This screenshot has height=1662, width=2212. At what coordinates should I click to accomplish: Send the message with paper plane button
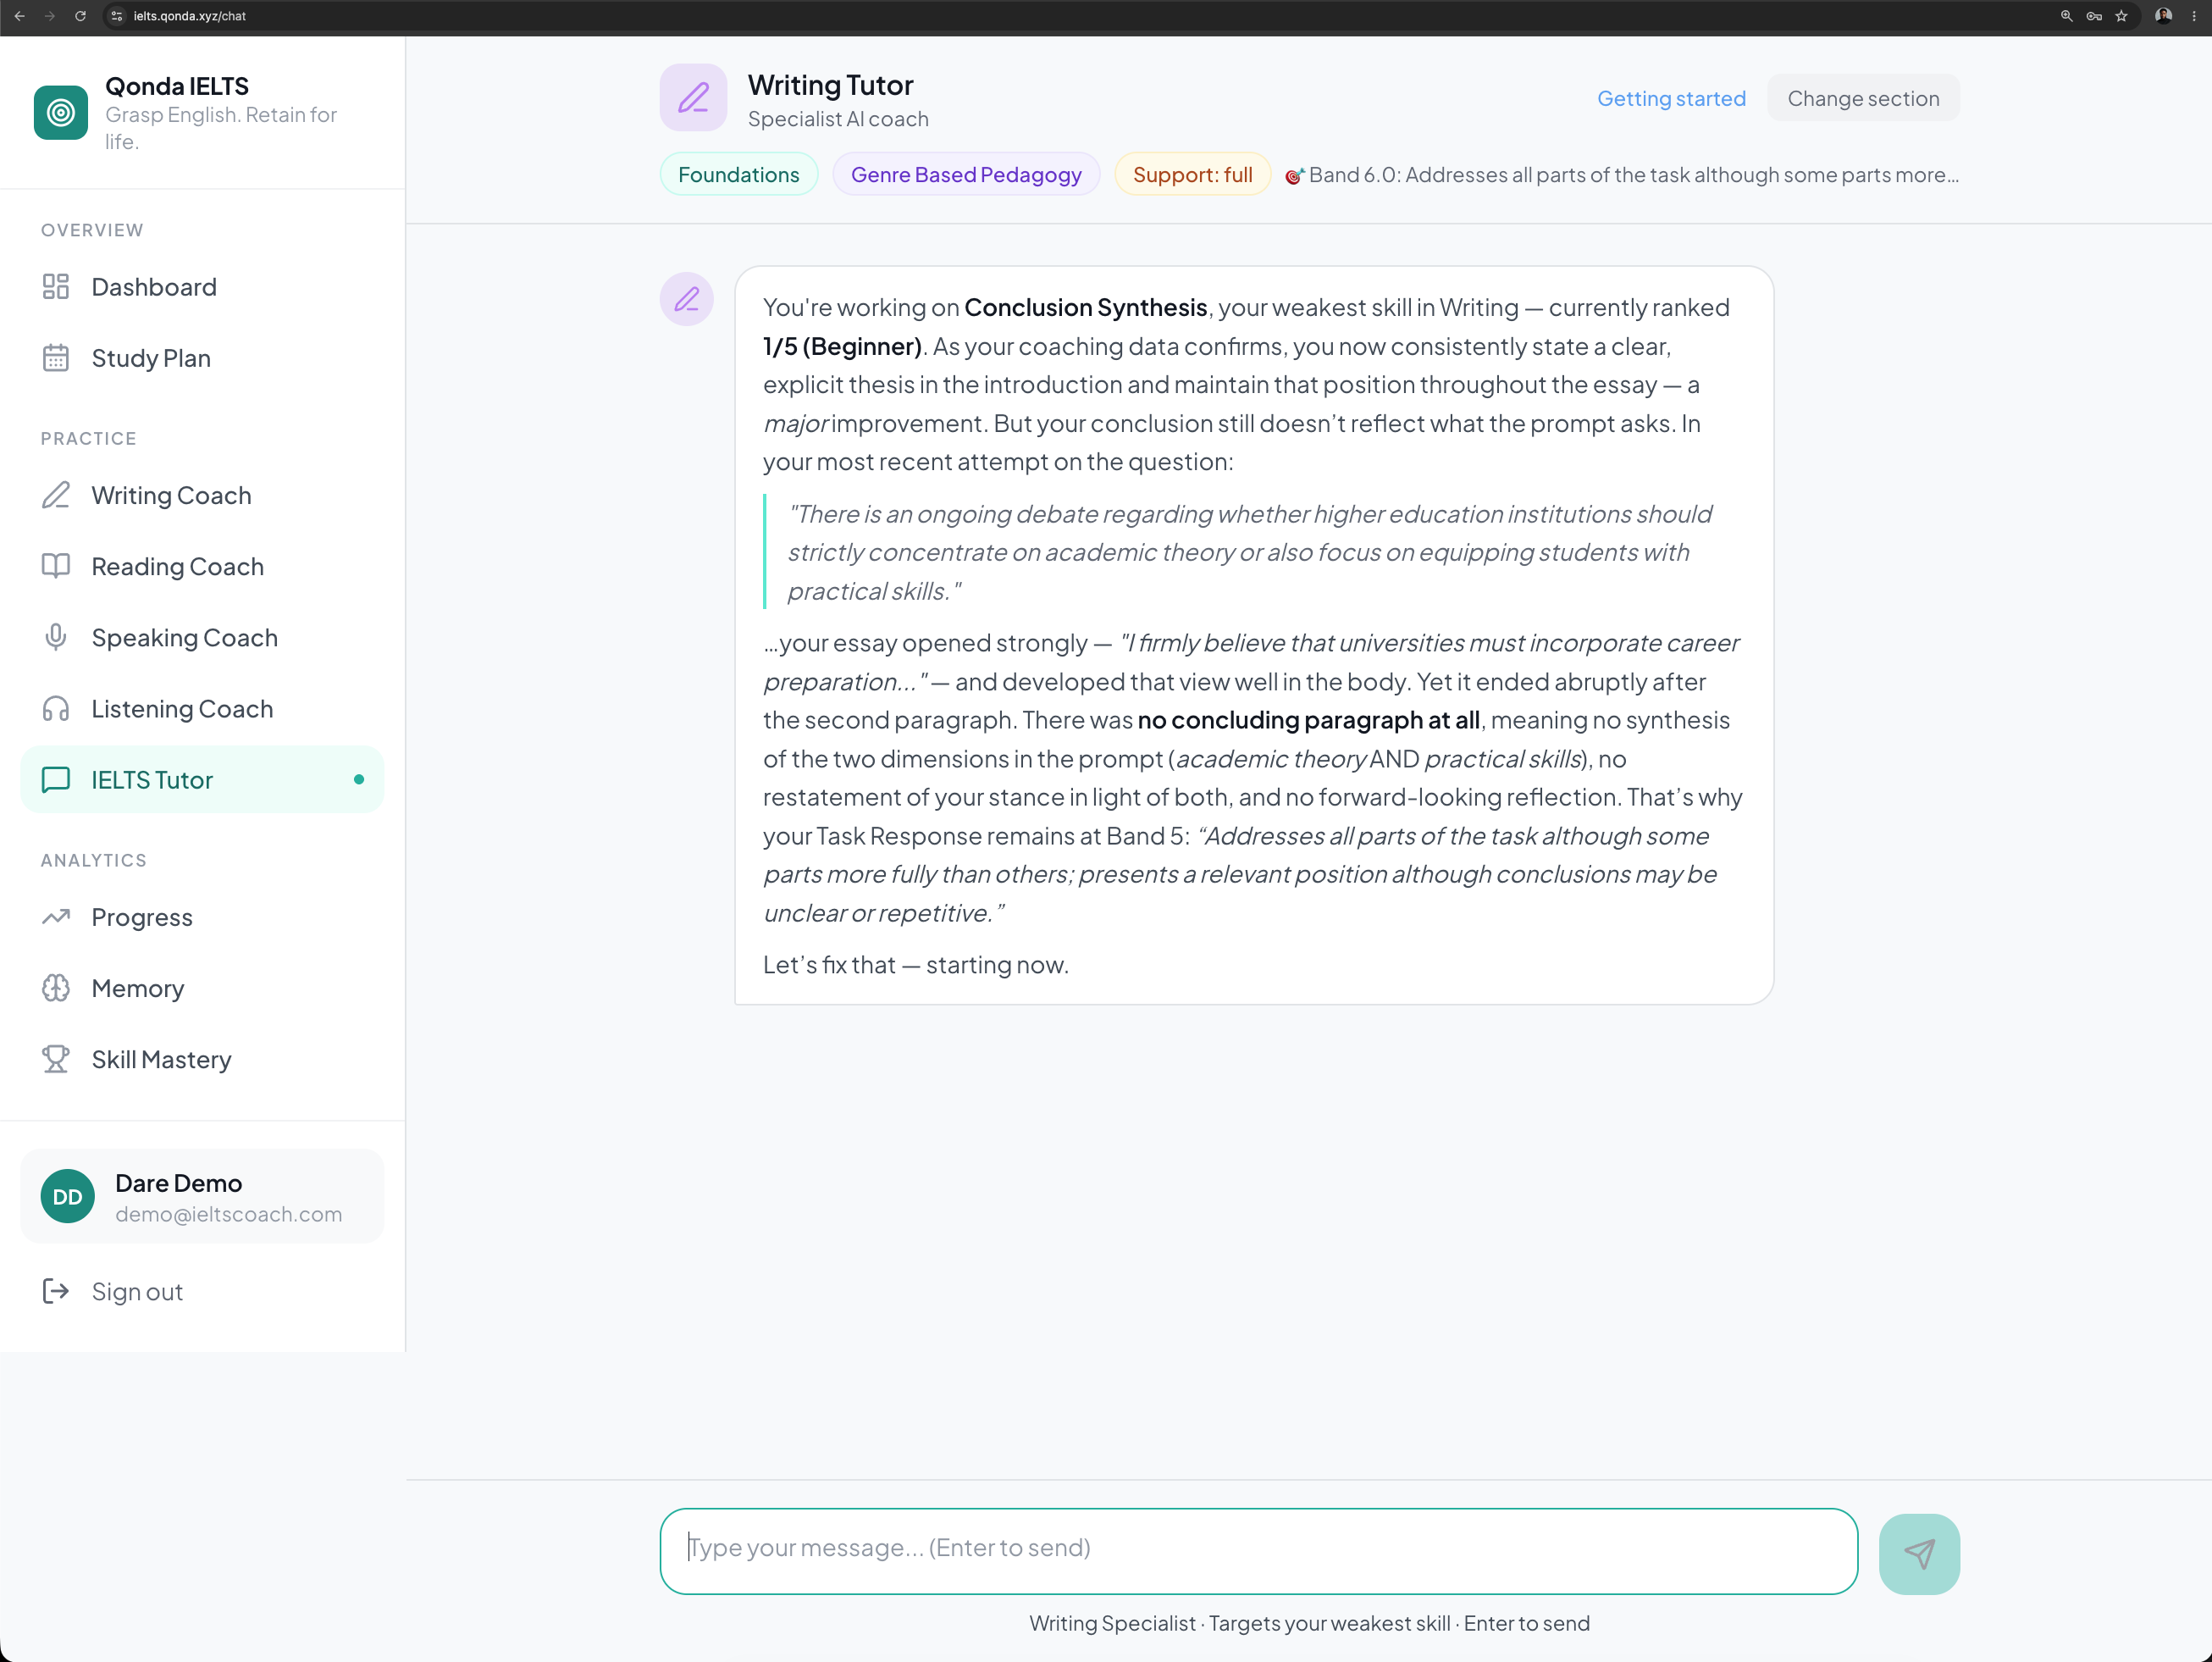pos(1919,1553)
